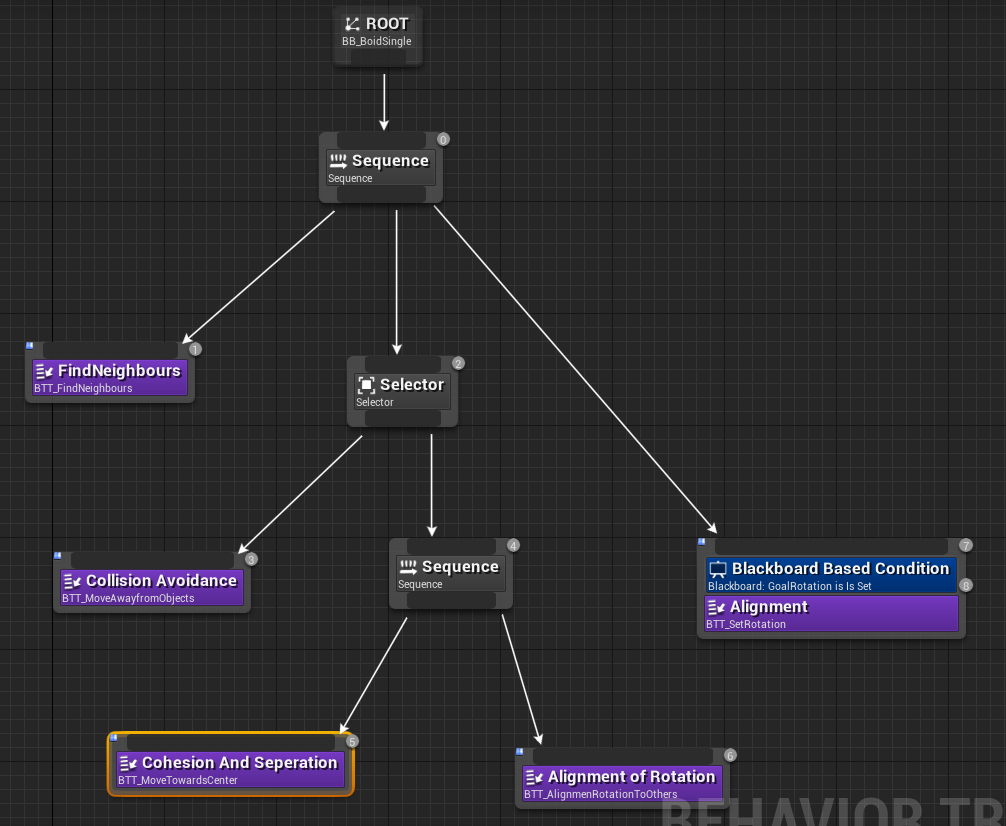Select the Blackboard Based Condition decorator
This screenshot has width=1006, height=826.
point(831,575)
